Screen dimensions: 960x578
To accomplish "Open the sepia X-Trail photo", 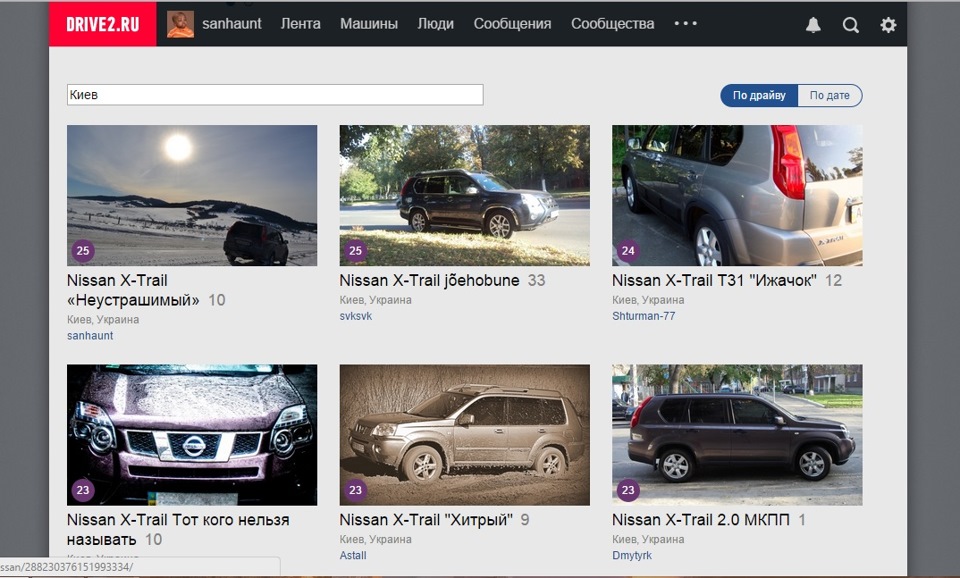I will (465, 435).
